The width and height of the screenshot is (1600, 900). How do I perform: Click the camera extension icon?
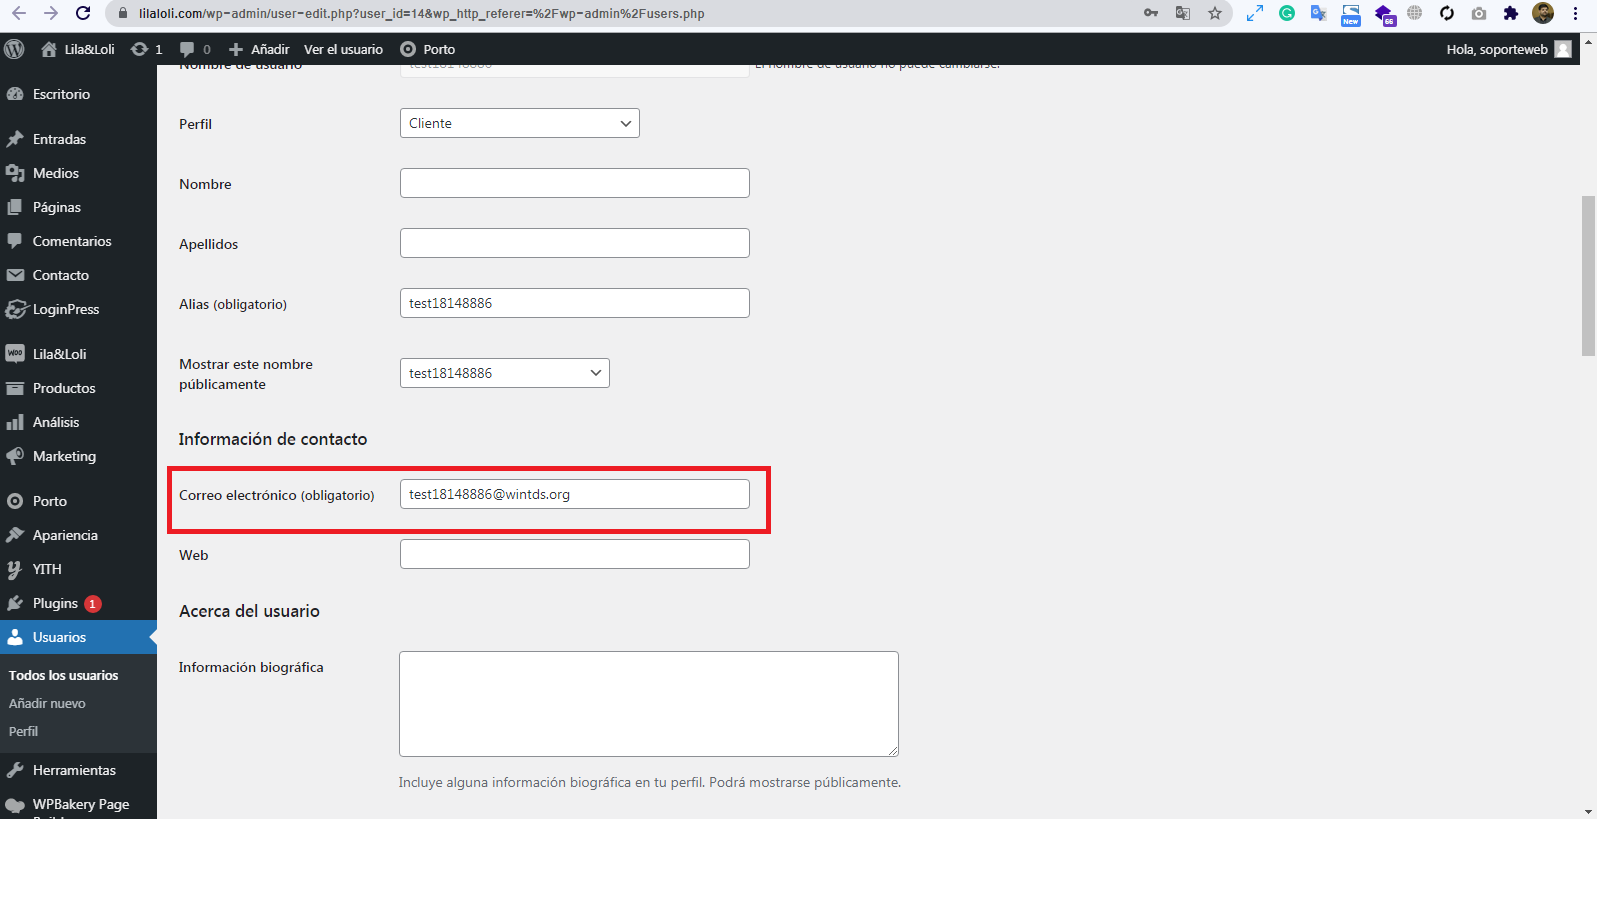[x=1479, y=13]
